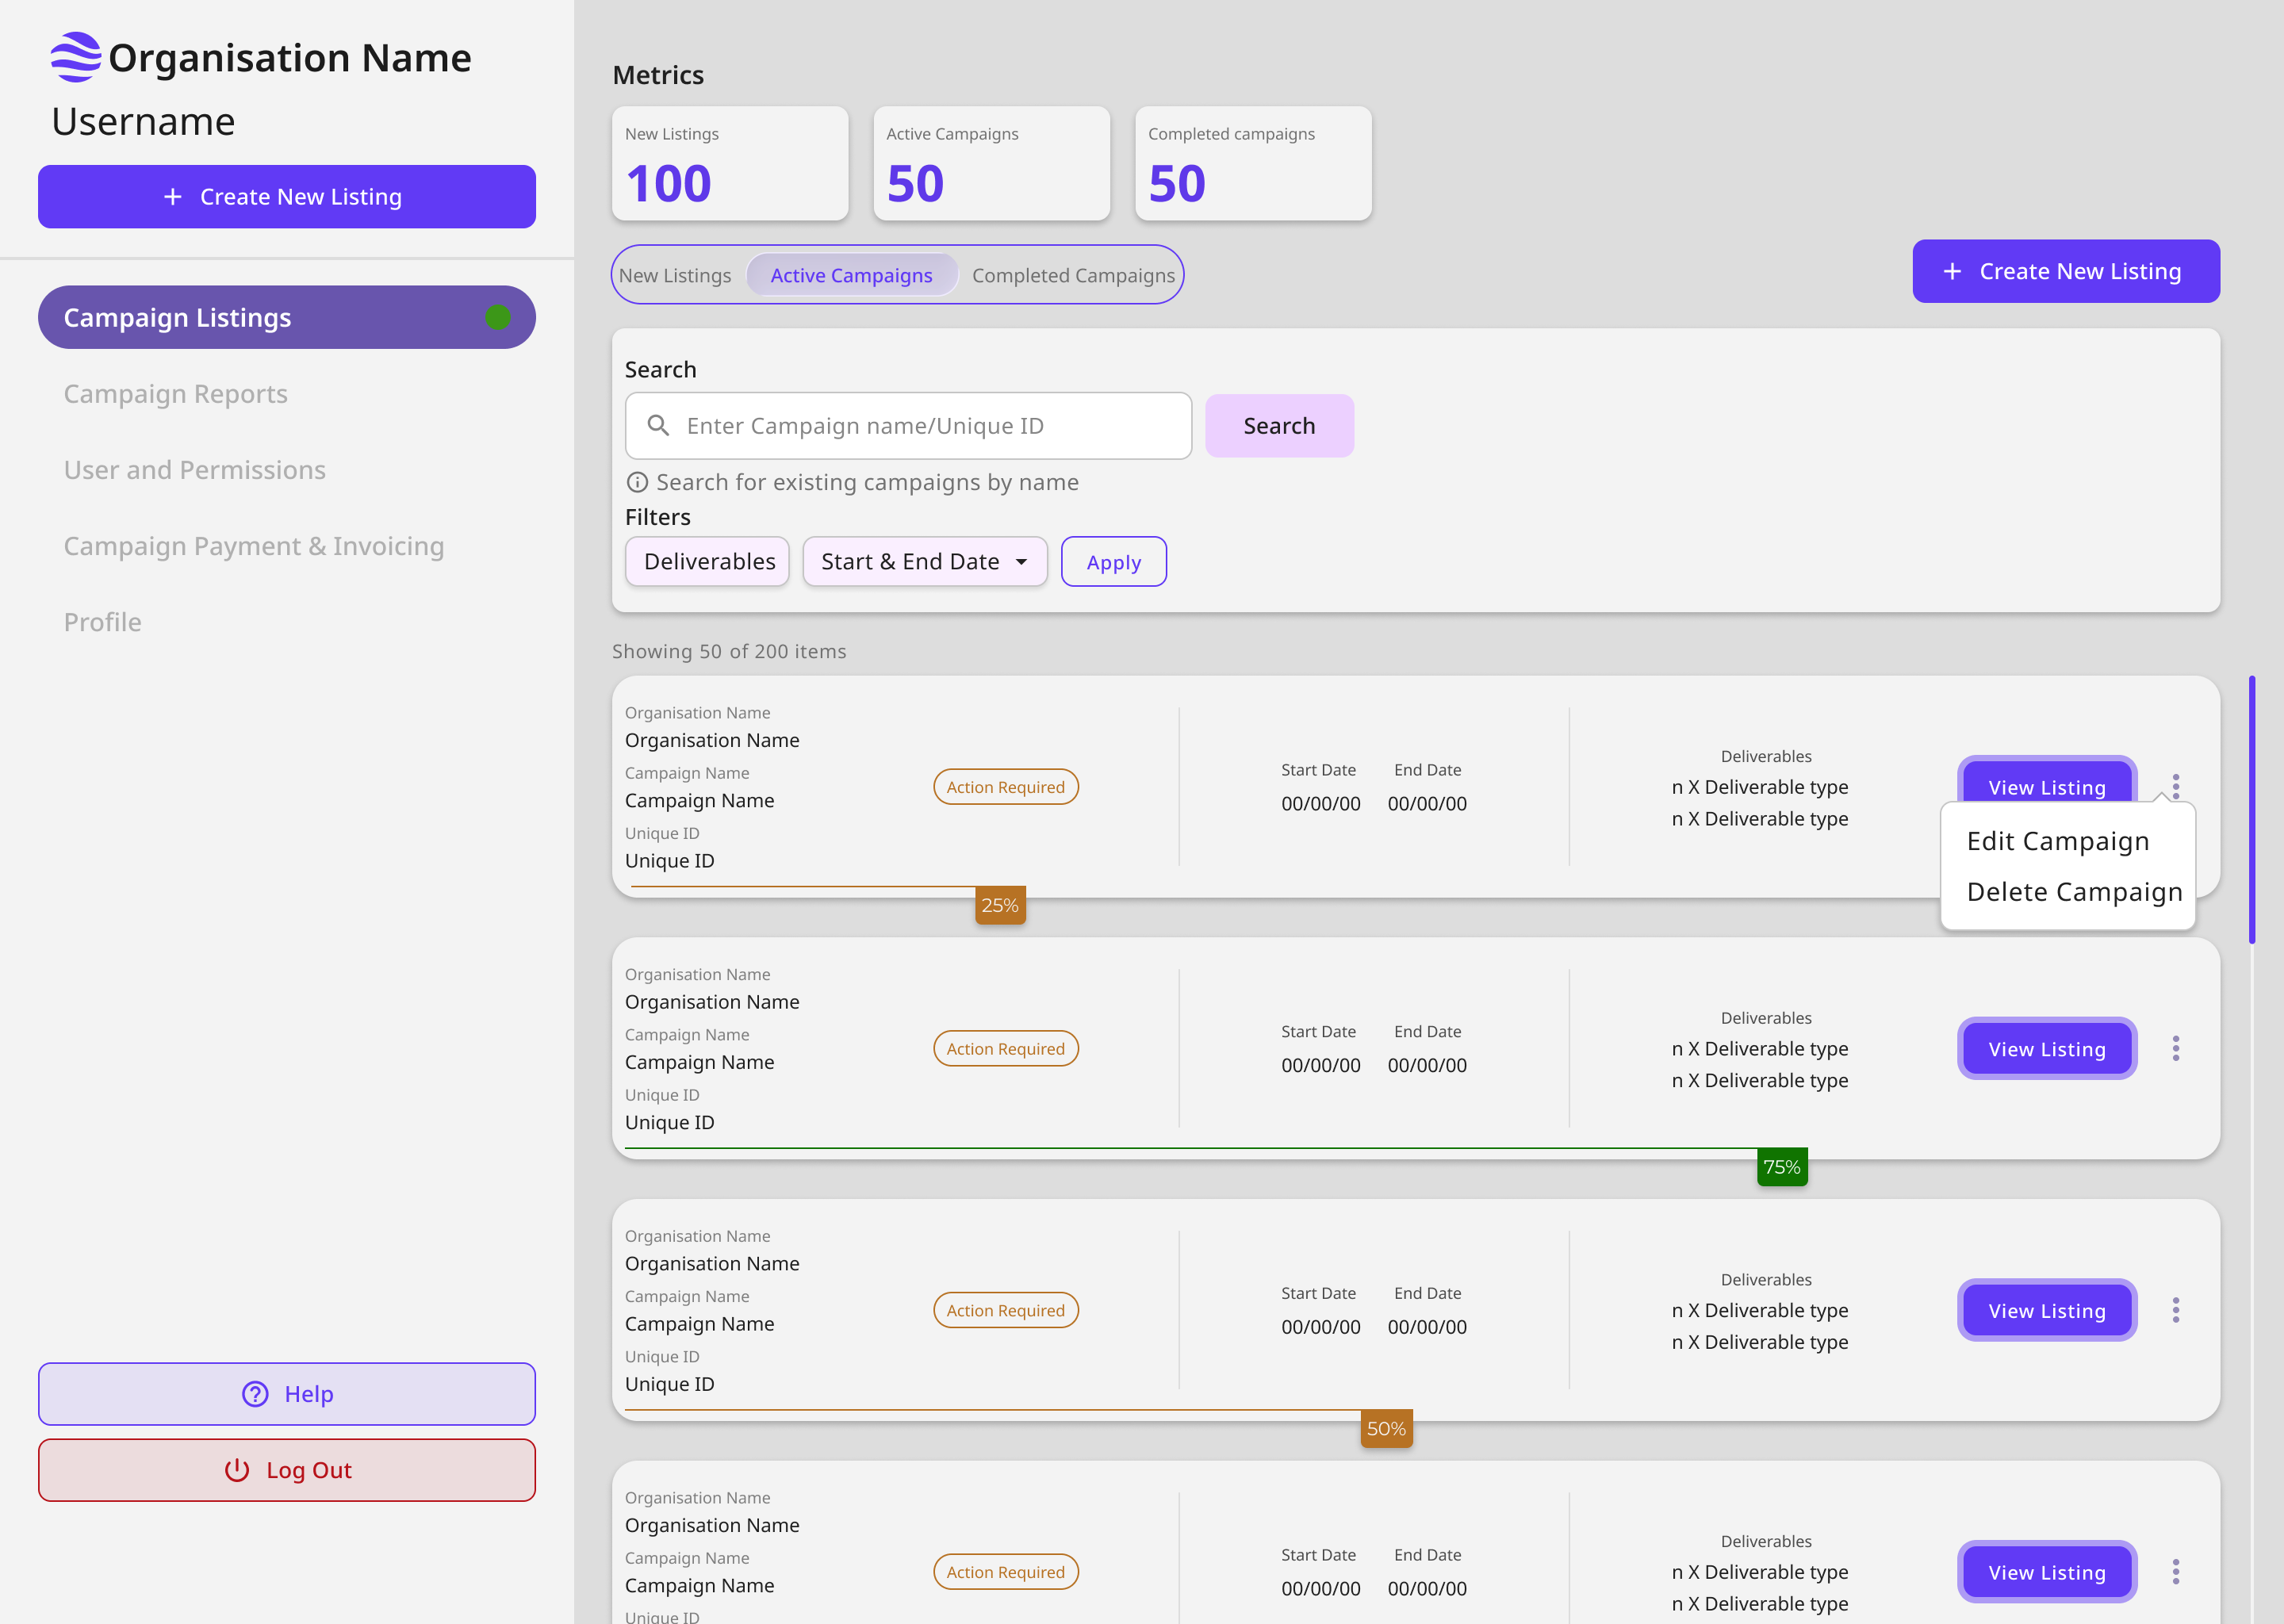Click Action Required badge on first card

click(1006, 787)
